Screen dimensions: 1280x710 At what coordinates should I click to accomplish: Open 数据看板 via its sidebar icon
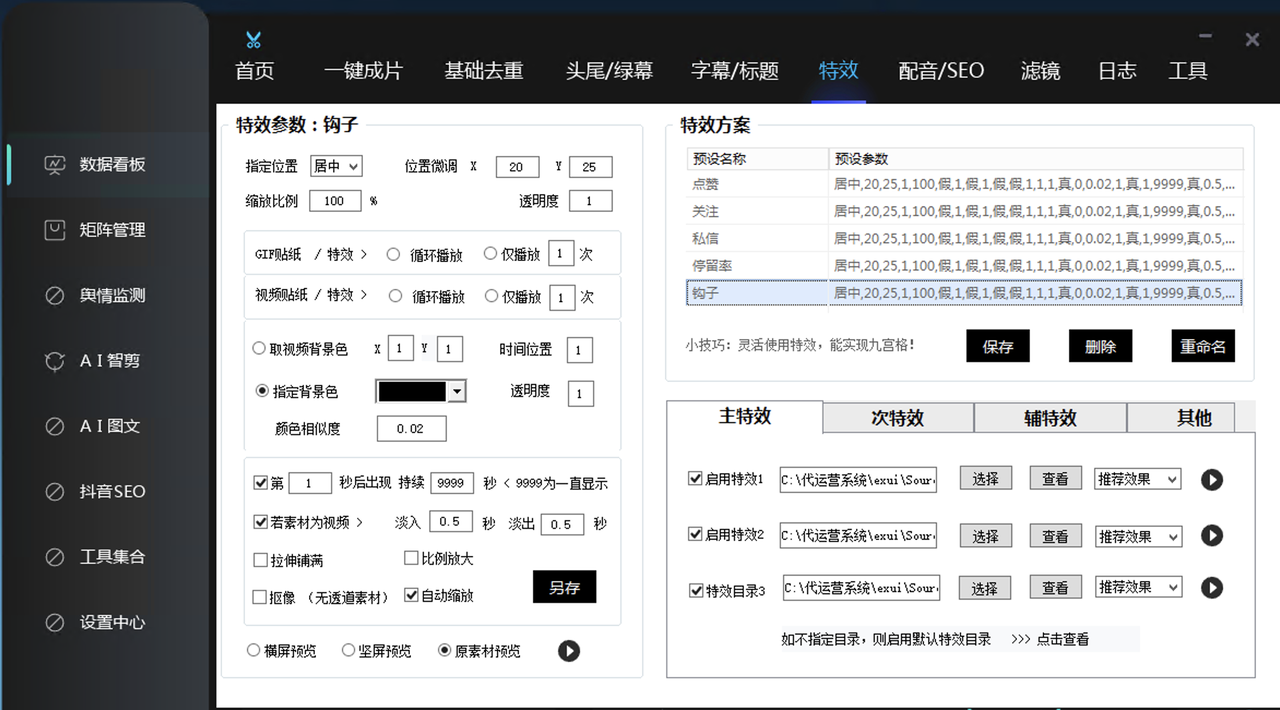point(55,165)
